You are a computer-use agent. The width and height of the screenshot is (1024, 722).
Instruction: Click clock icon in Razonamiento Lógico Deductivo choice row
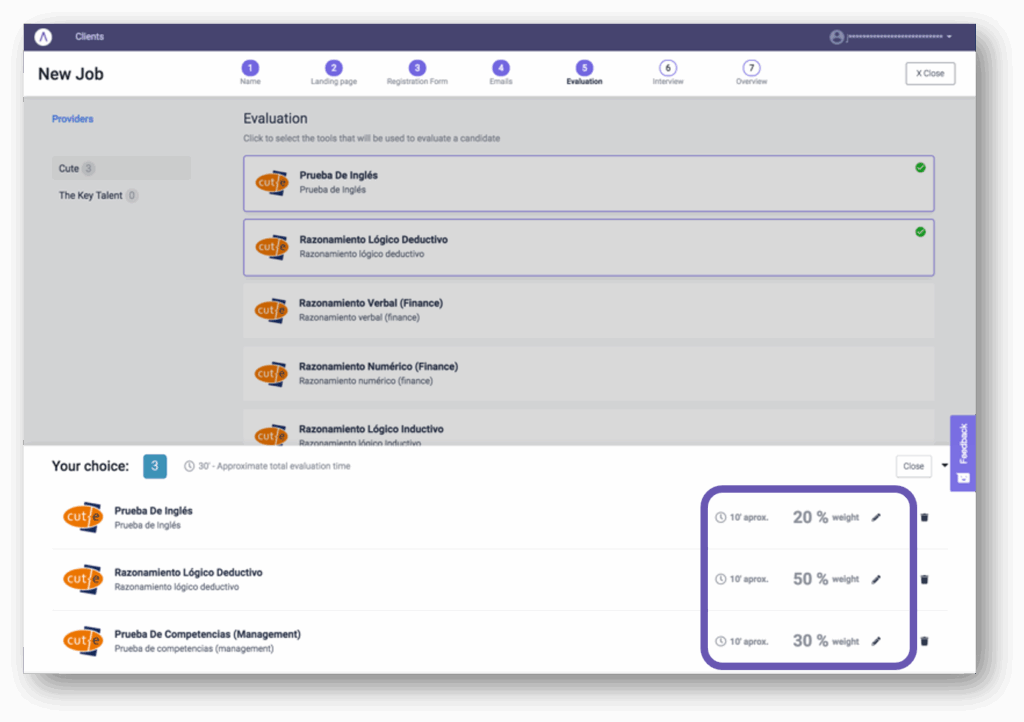721,579
